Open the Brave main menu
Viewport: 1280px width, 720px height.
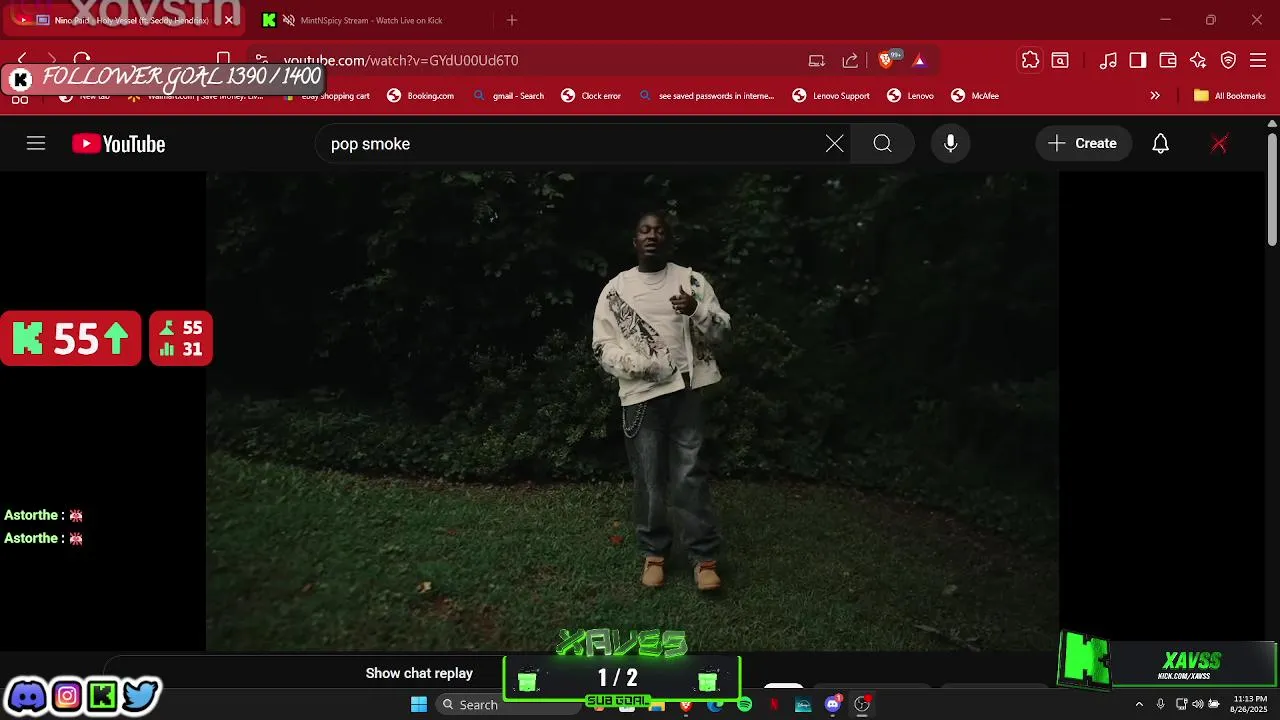(x=1258, y=60)
